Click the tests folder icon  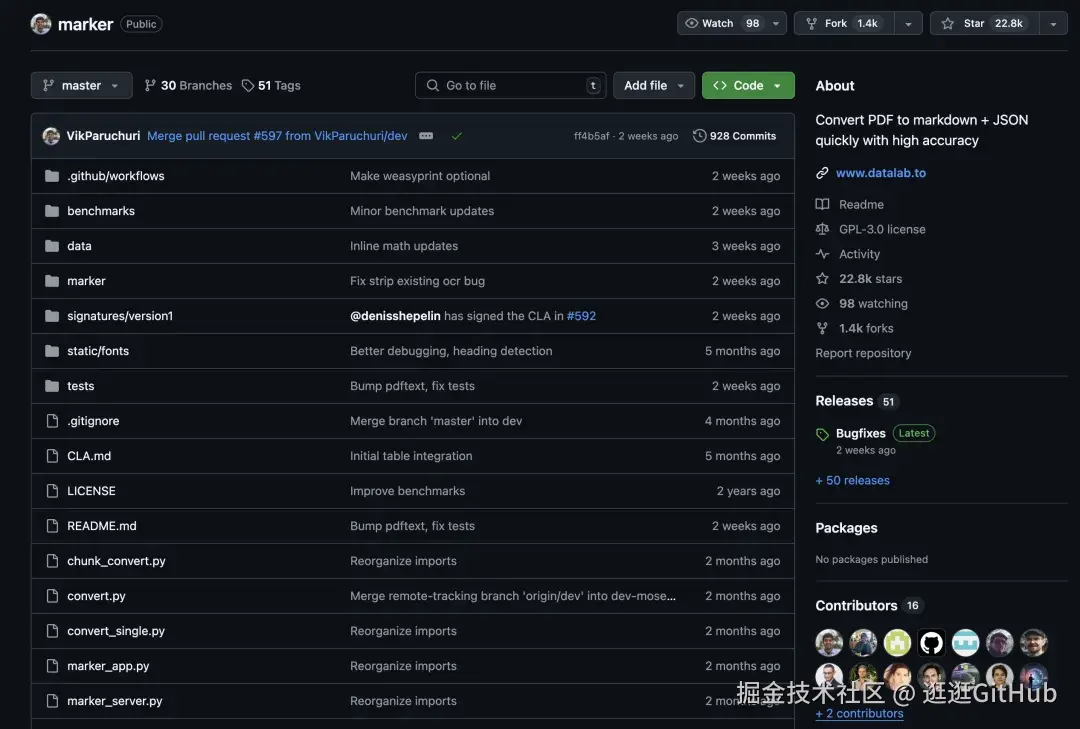click(x=52, y=386)
